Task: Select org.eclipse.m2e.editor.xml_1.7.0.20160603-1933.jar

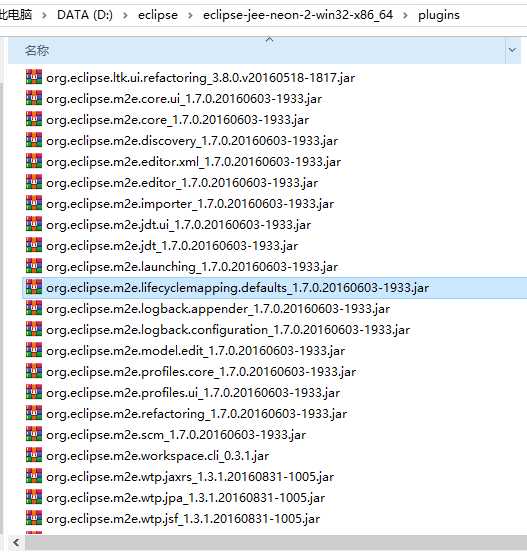Action: click(x=194, y=162)
